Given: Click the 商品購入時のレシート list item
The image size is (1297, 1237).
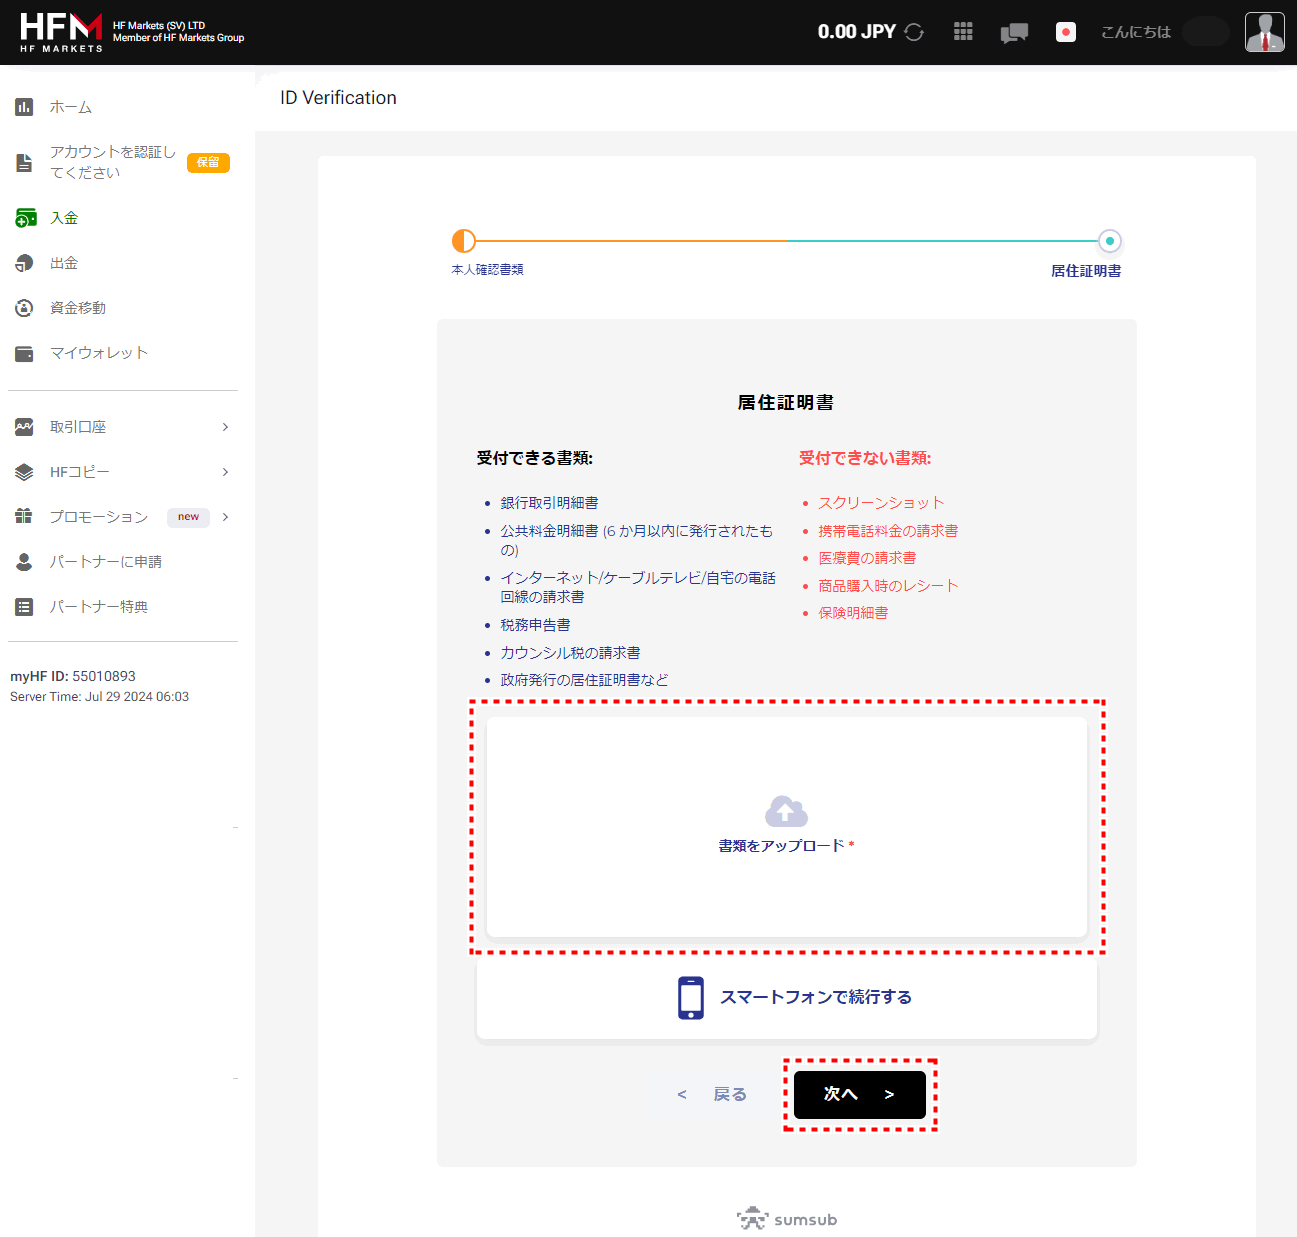Looking at the screenshot, I should click(889, 586).
